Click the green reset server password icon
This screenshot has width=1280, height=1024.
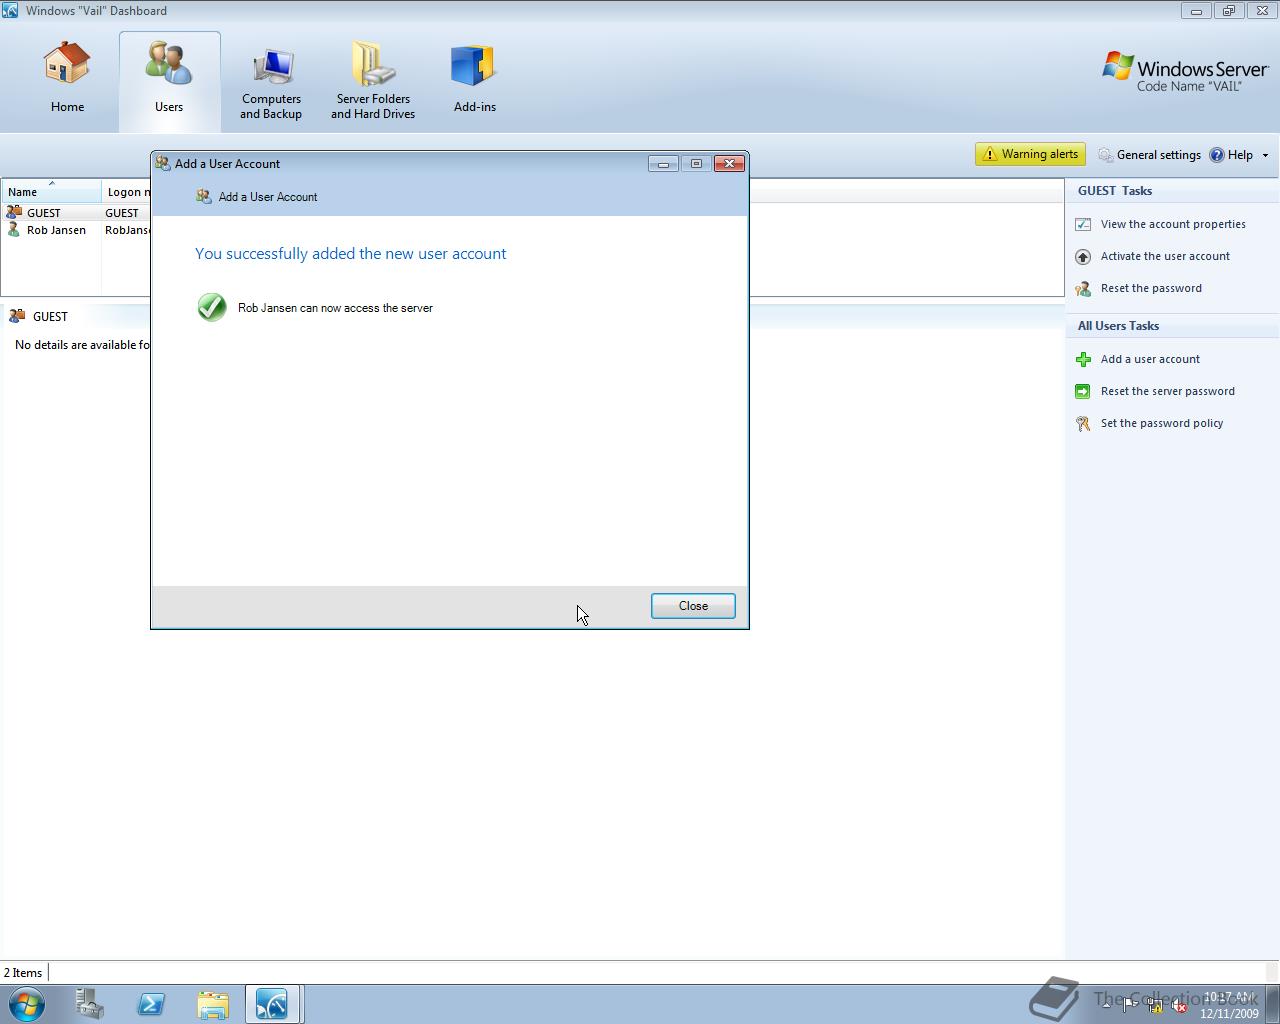1083,391
